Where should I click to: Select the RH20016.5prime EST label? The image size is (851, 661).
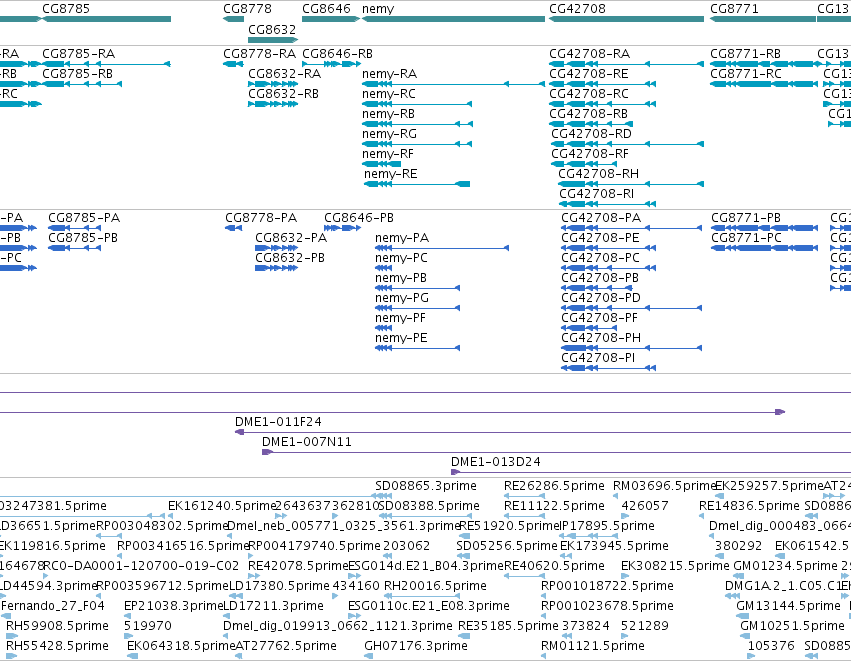point(435,587)
